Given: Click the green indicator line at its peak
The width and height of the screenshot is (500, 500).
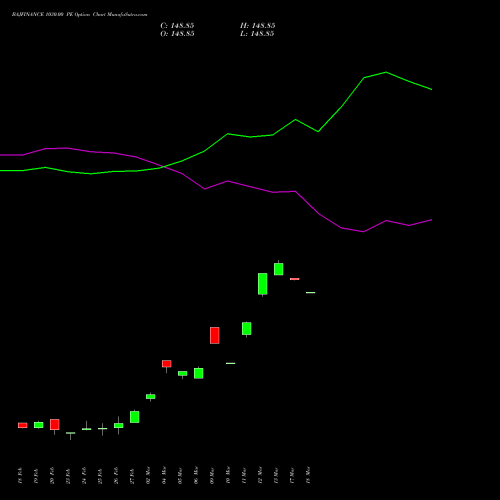Looking at the screenshot, I should pos(386,72).
